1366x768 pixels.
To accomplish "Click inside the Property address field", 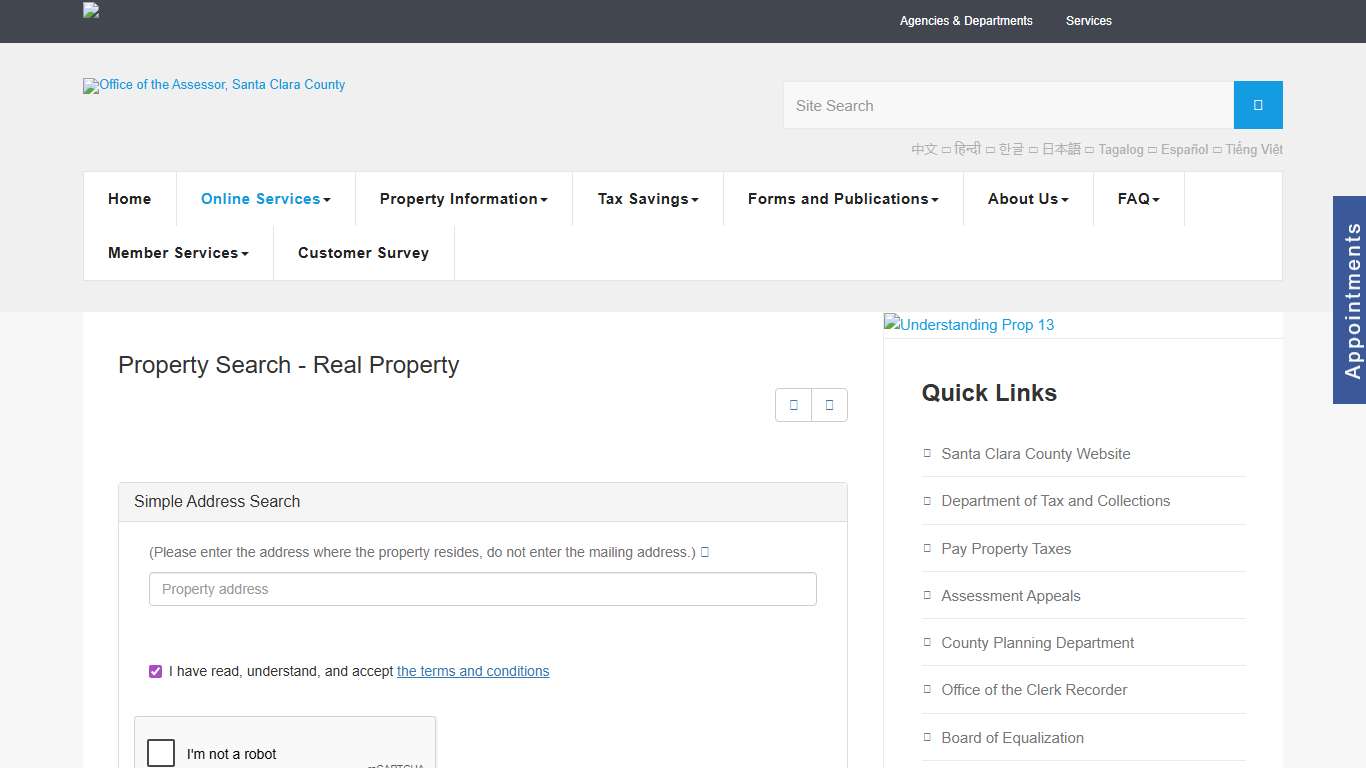I will coord(482,589).
